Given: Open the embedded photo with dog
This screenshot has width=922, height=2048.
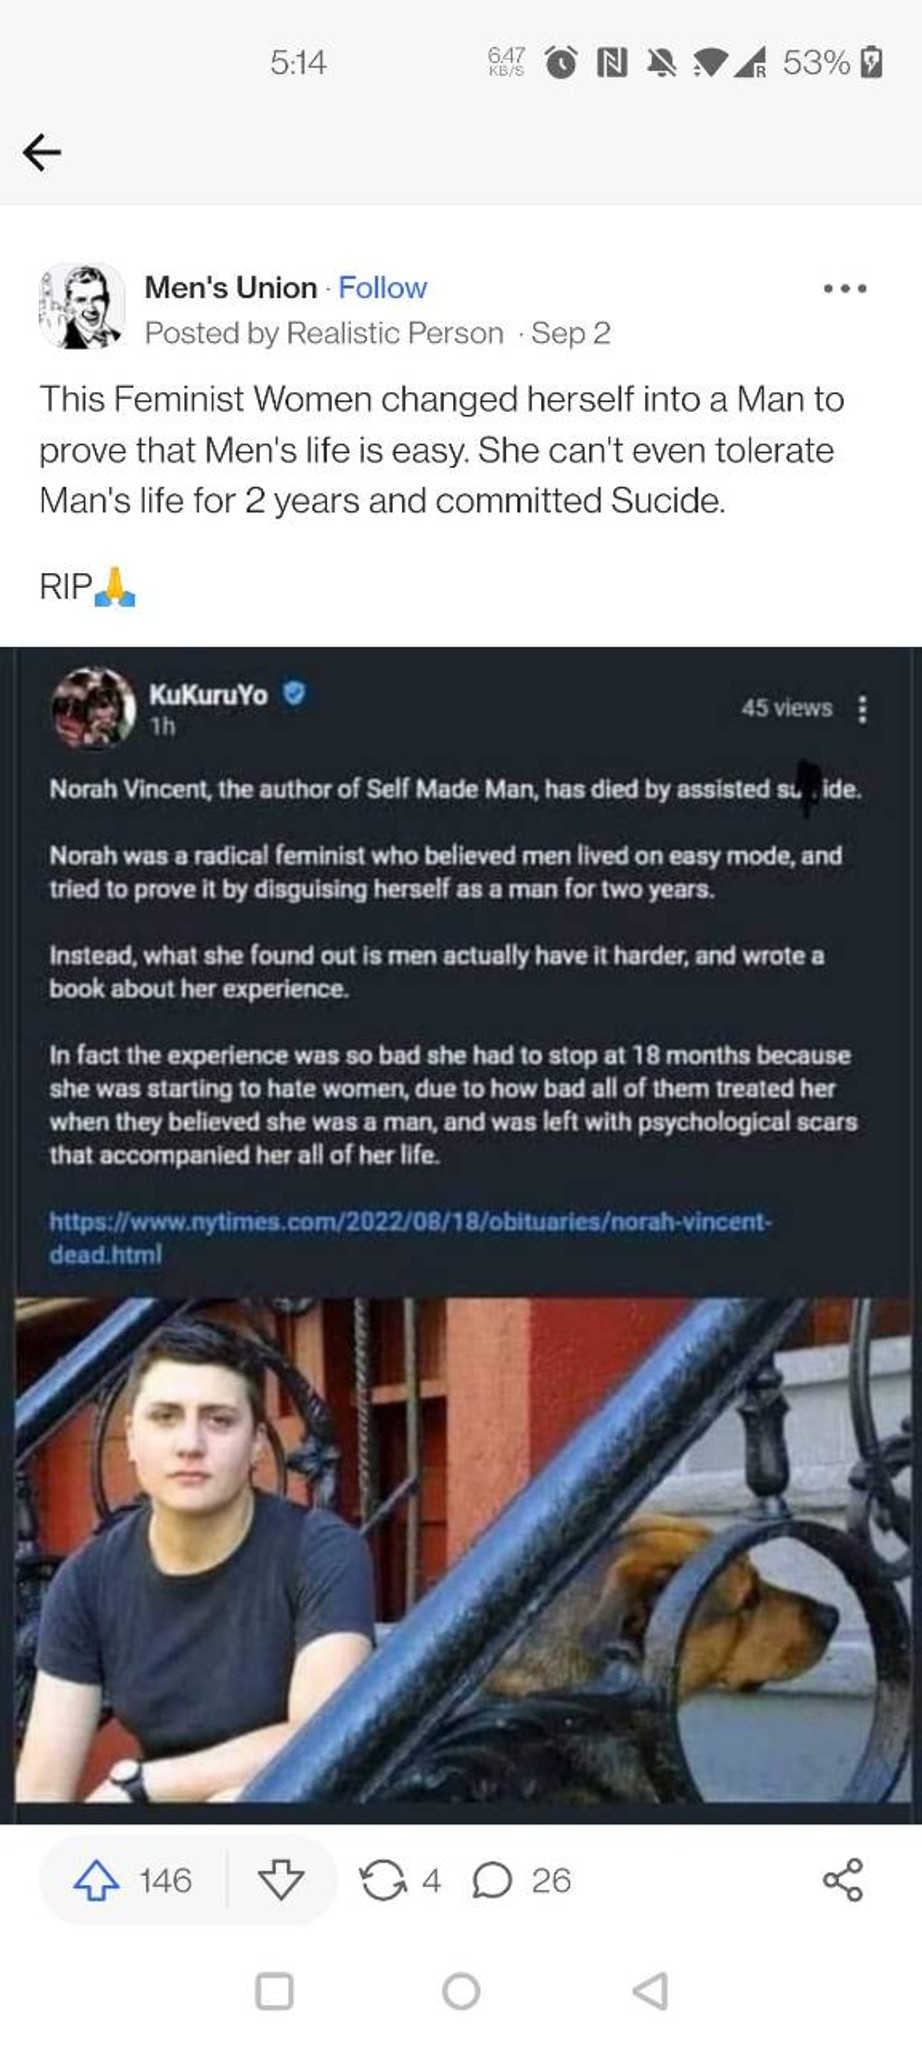Looking at the screenshot, I should 462,1550.
